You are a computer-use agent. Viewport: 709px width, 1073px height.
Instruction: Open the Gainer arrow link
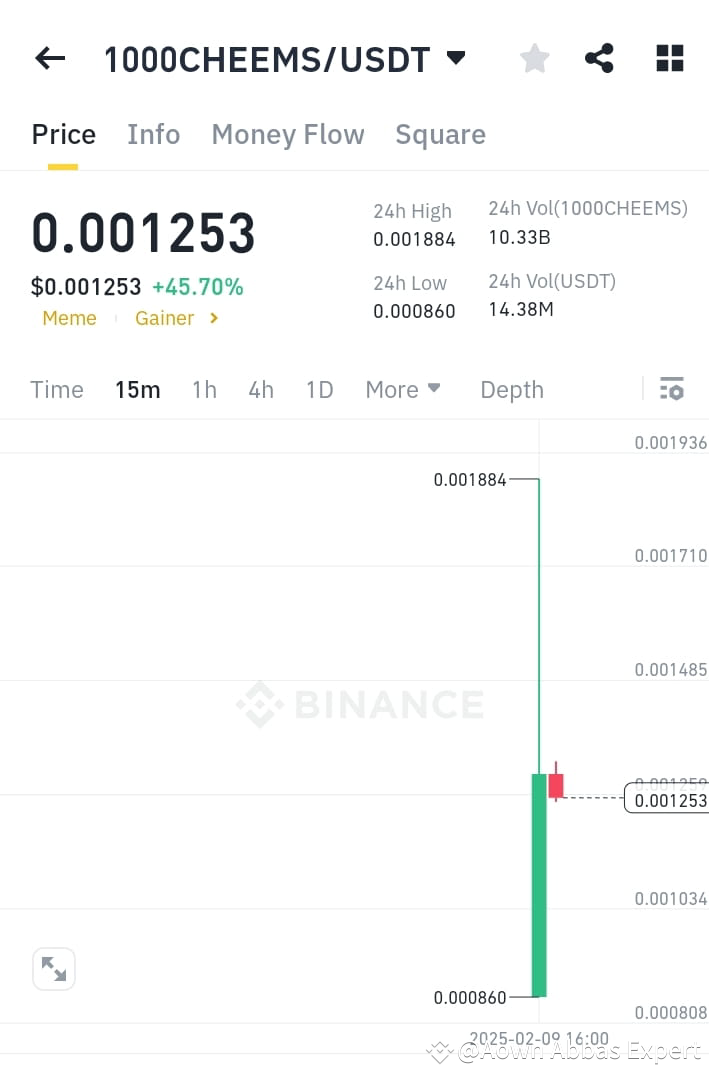coord(213,318)
